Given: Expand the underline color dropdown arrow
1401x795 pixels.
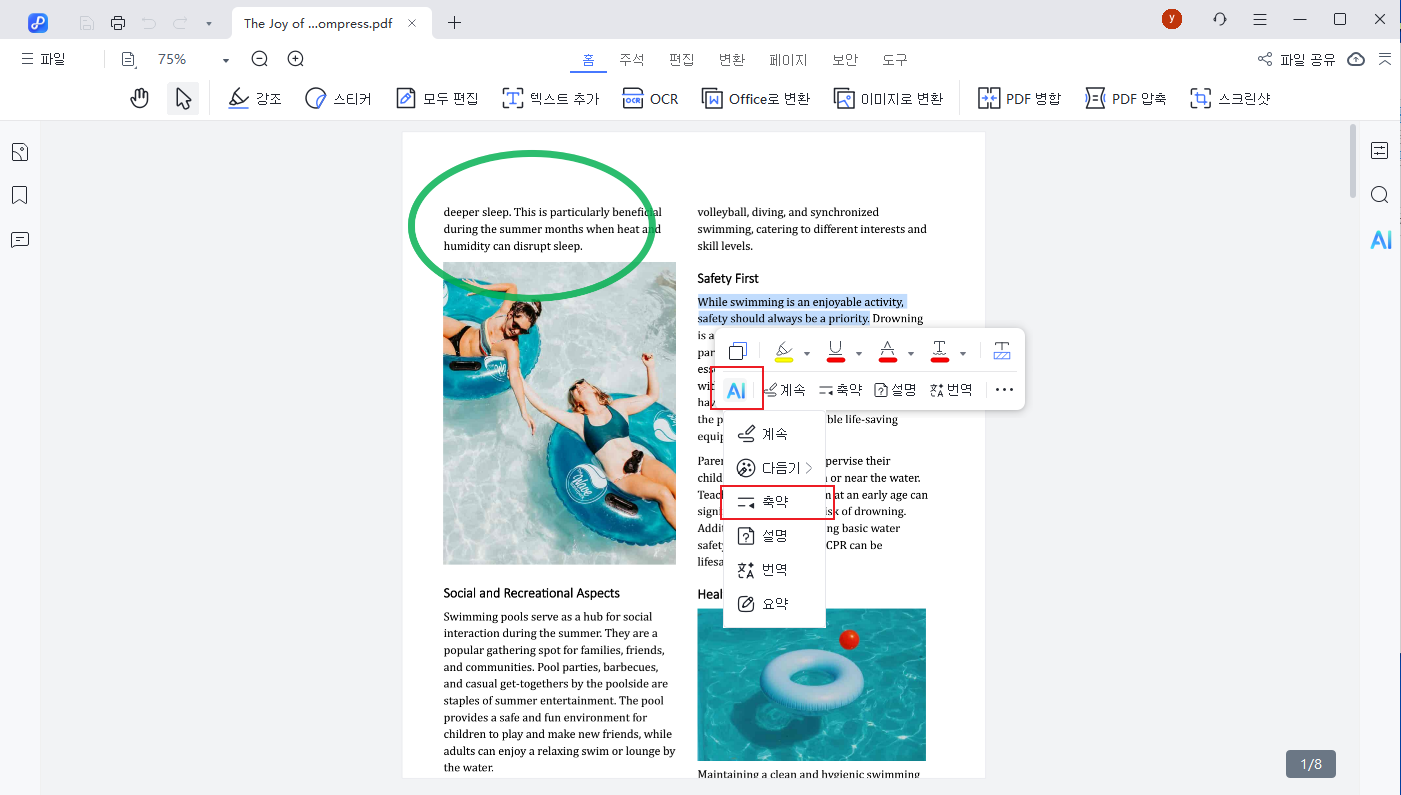Looking at the screenshot, I should [x=859, y=353].
